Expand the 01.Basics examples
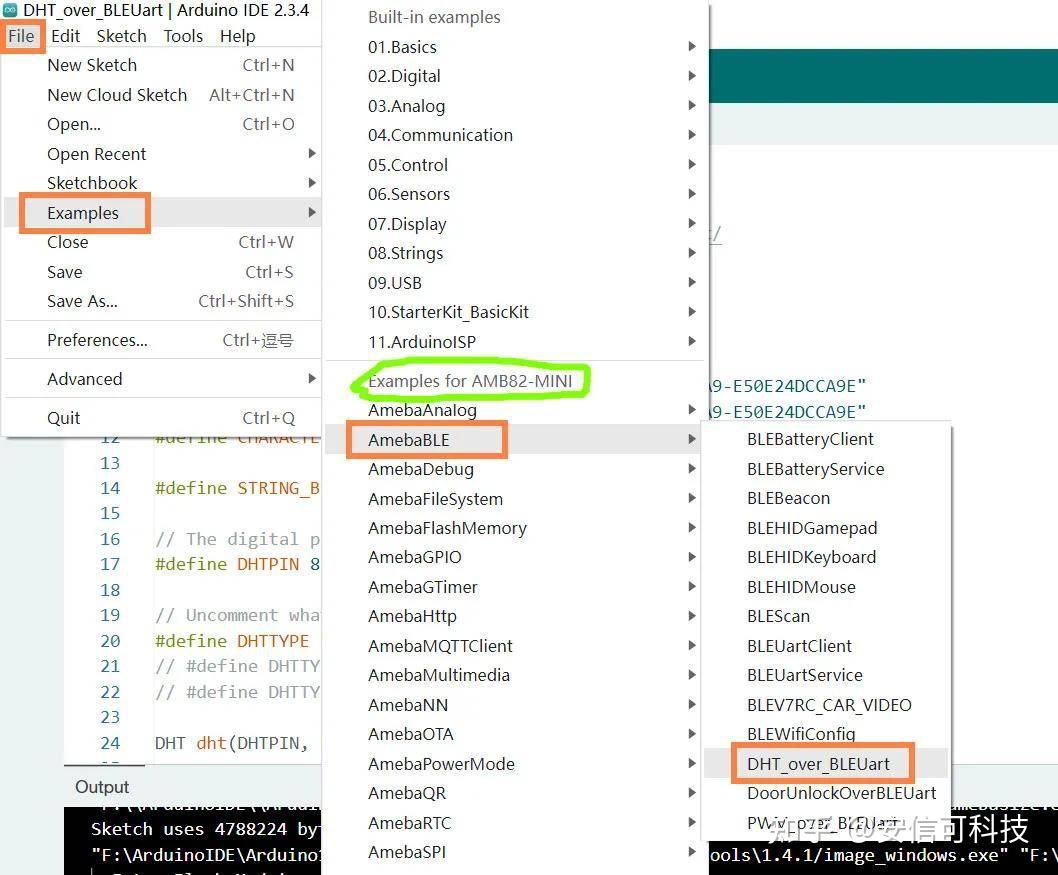1058x875 pixels. click(x=516, y=47)
